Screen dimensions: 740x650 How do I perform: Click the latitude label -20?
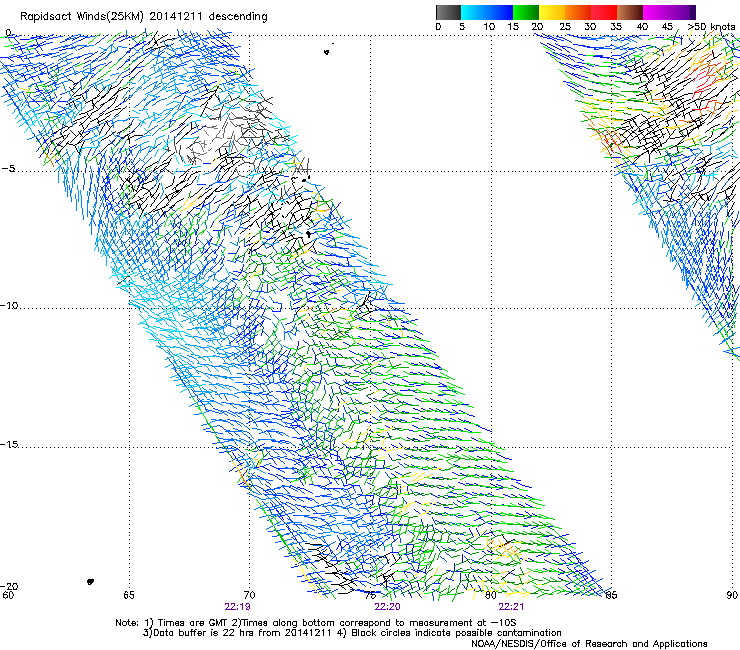9,586
